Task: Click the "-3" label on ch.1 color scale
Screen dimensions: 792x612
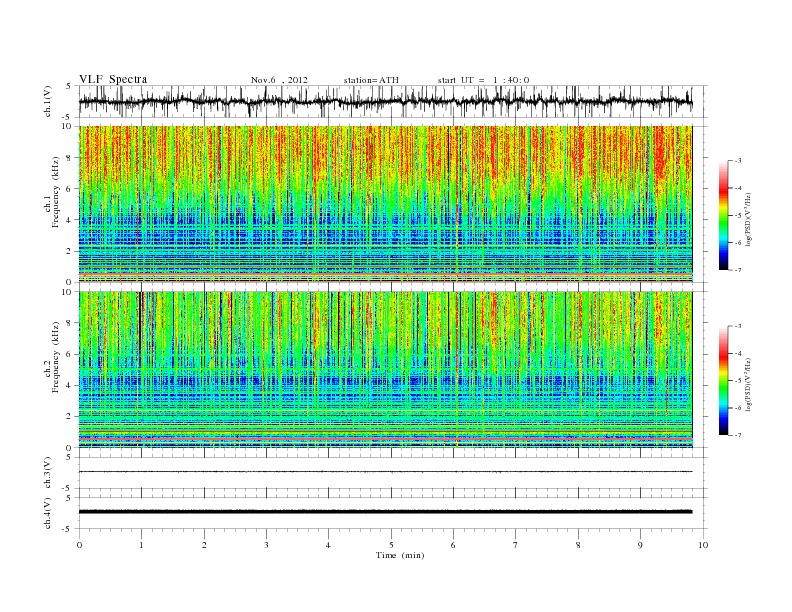Action: (x=738, y=161)
